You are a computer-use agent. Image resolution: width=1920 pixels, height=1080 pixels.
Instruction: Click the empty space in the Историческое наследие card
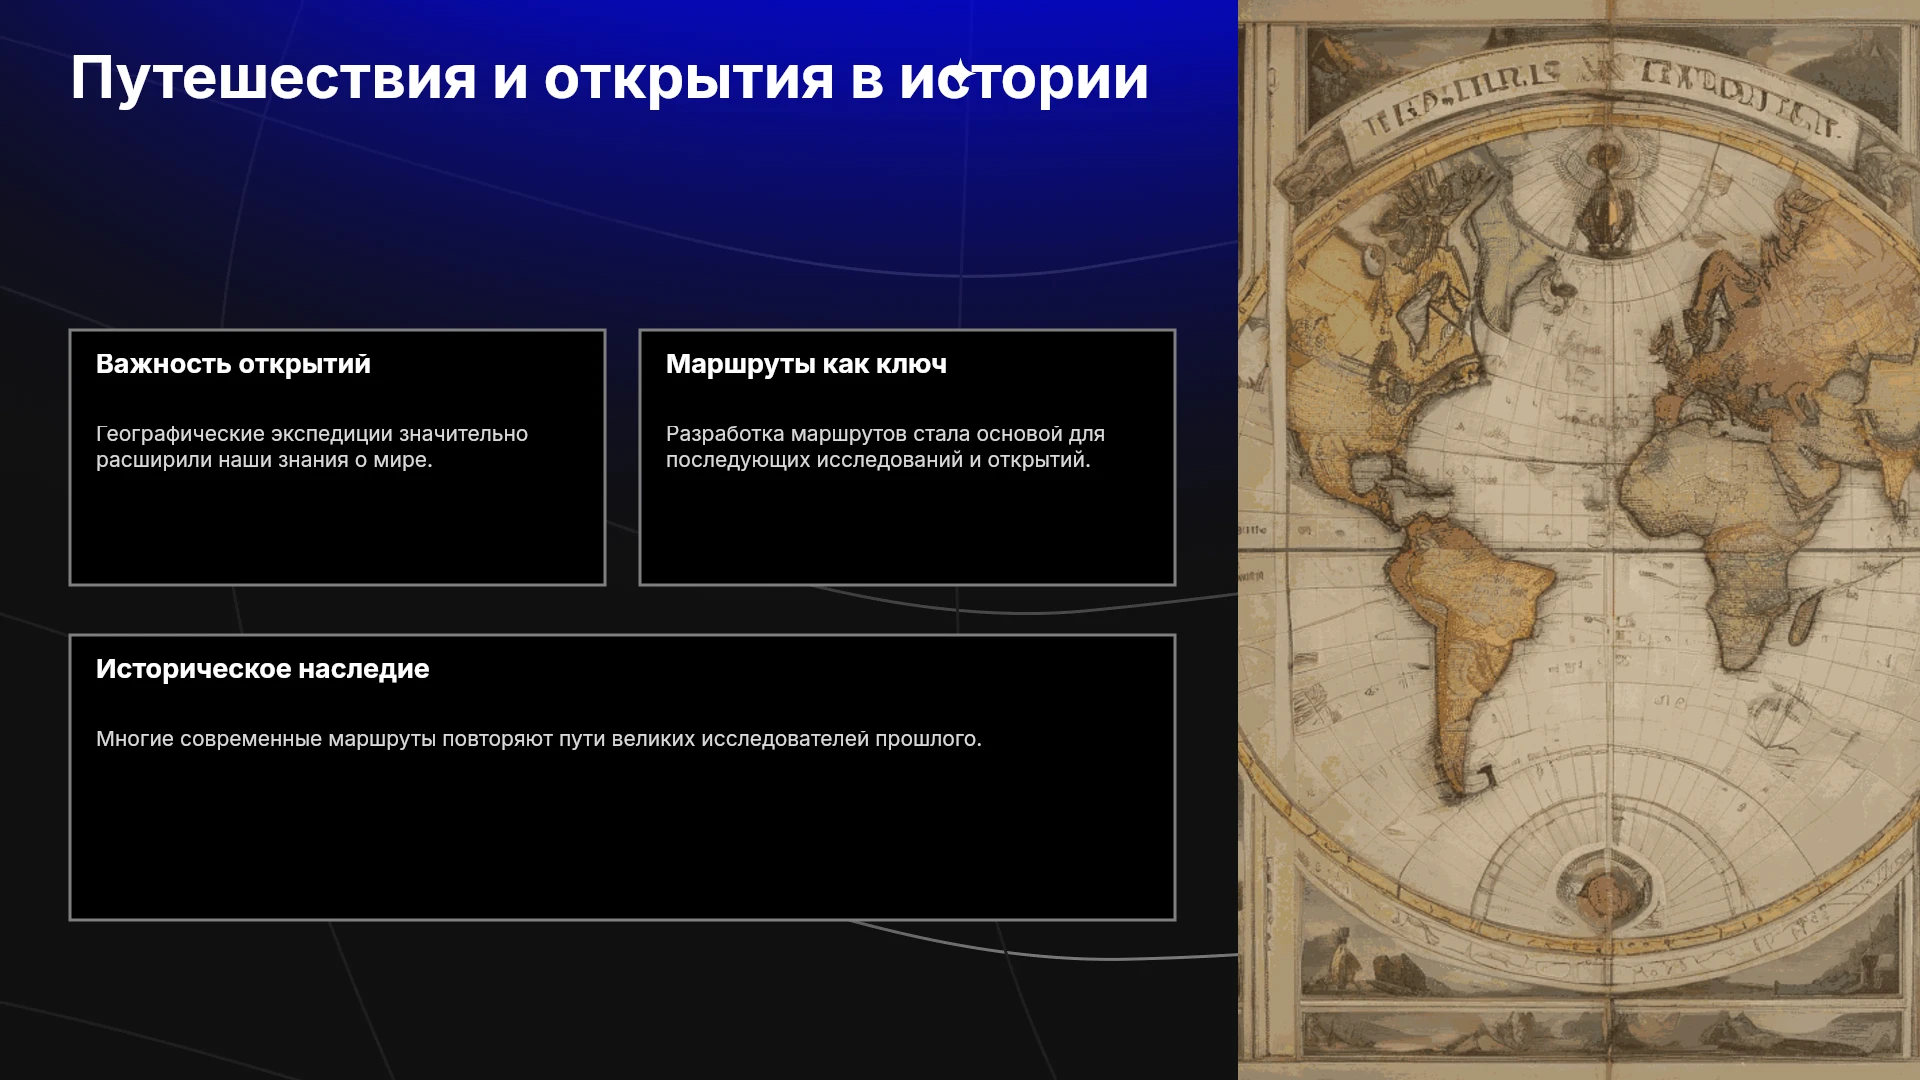(x=622, y=840)
